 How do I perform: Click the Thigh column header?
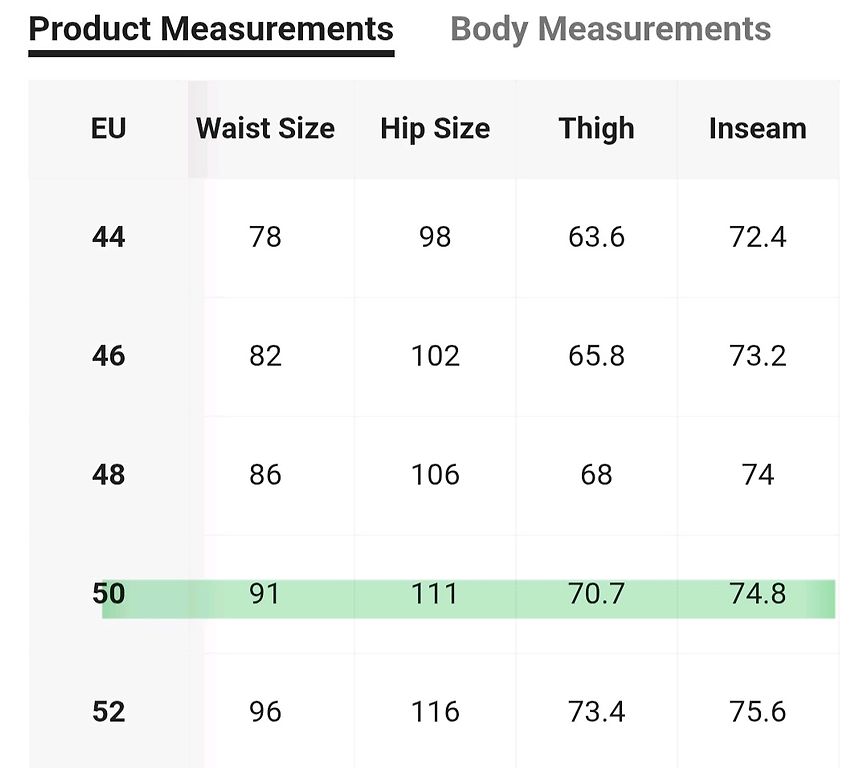(596, 128)
